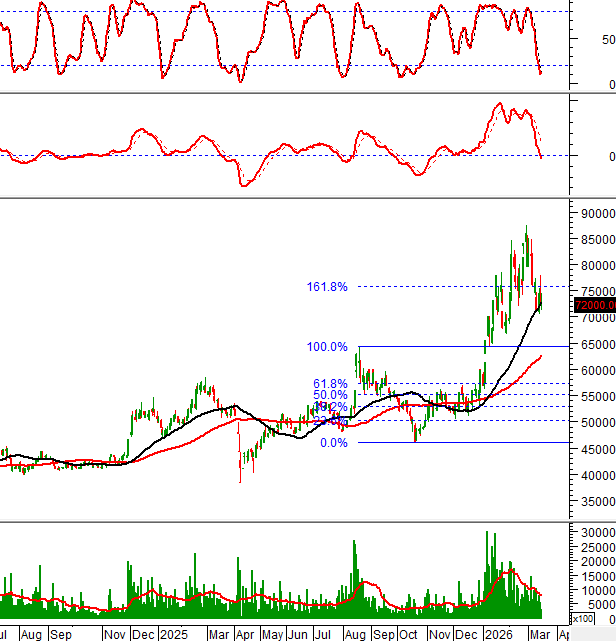Screen dimensions: 616x641
Task: Click the Aug label at far left of time axis
Action: click(x=31, y=634)
